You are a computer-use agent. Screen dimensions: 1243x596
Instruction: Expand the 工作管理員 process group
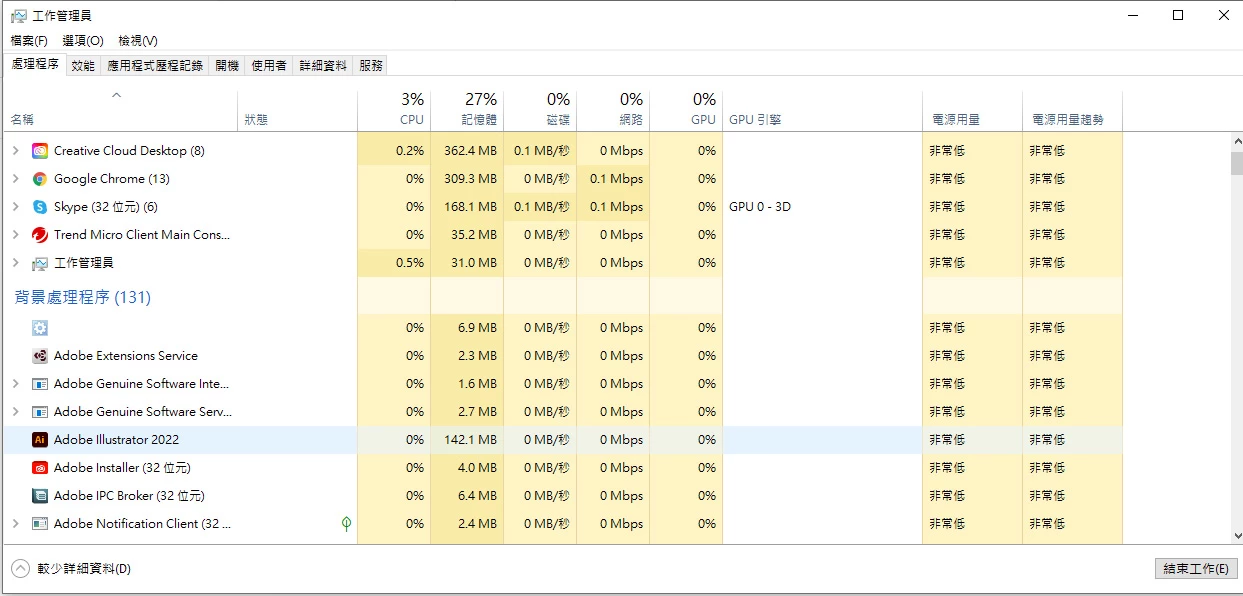click(x=15, y=263)
